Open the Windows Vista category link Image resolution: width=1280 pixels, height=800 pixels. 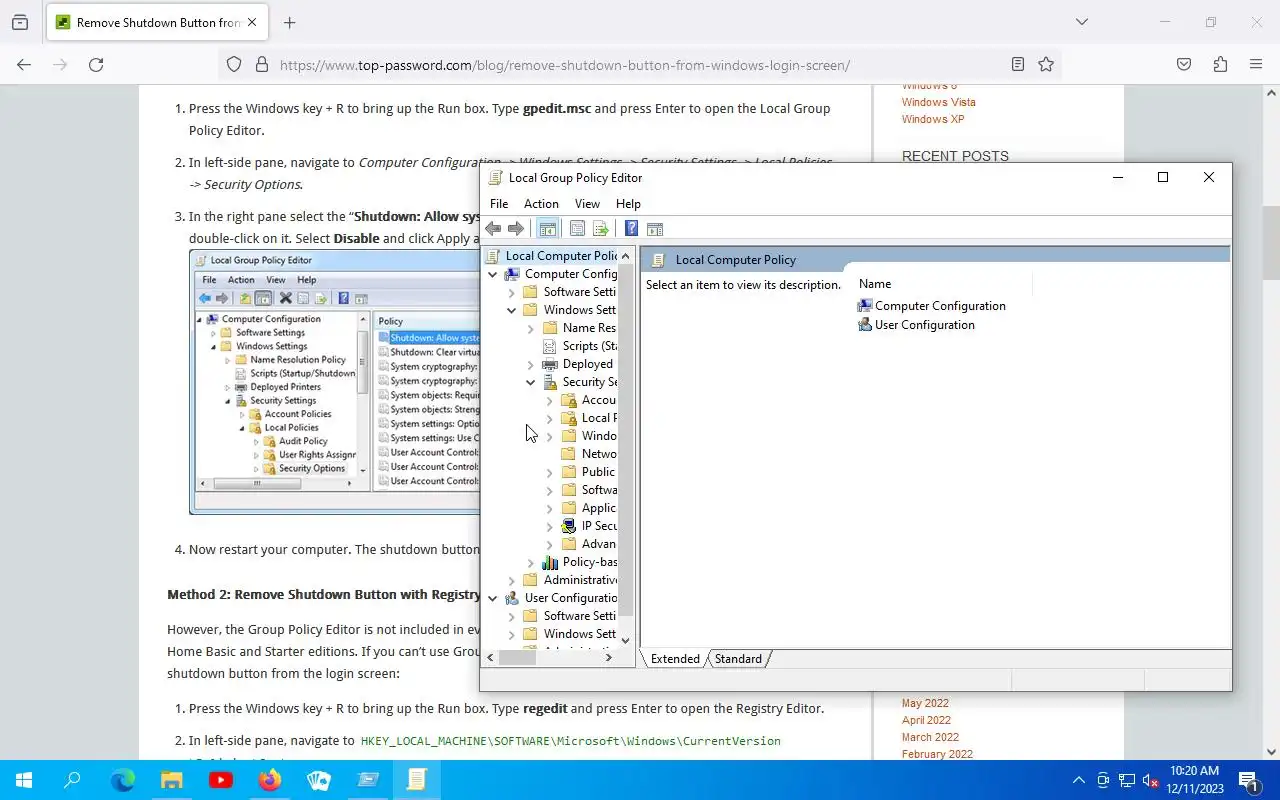pos(938,102)
